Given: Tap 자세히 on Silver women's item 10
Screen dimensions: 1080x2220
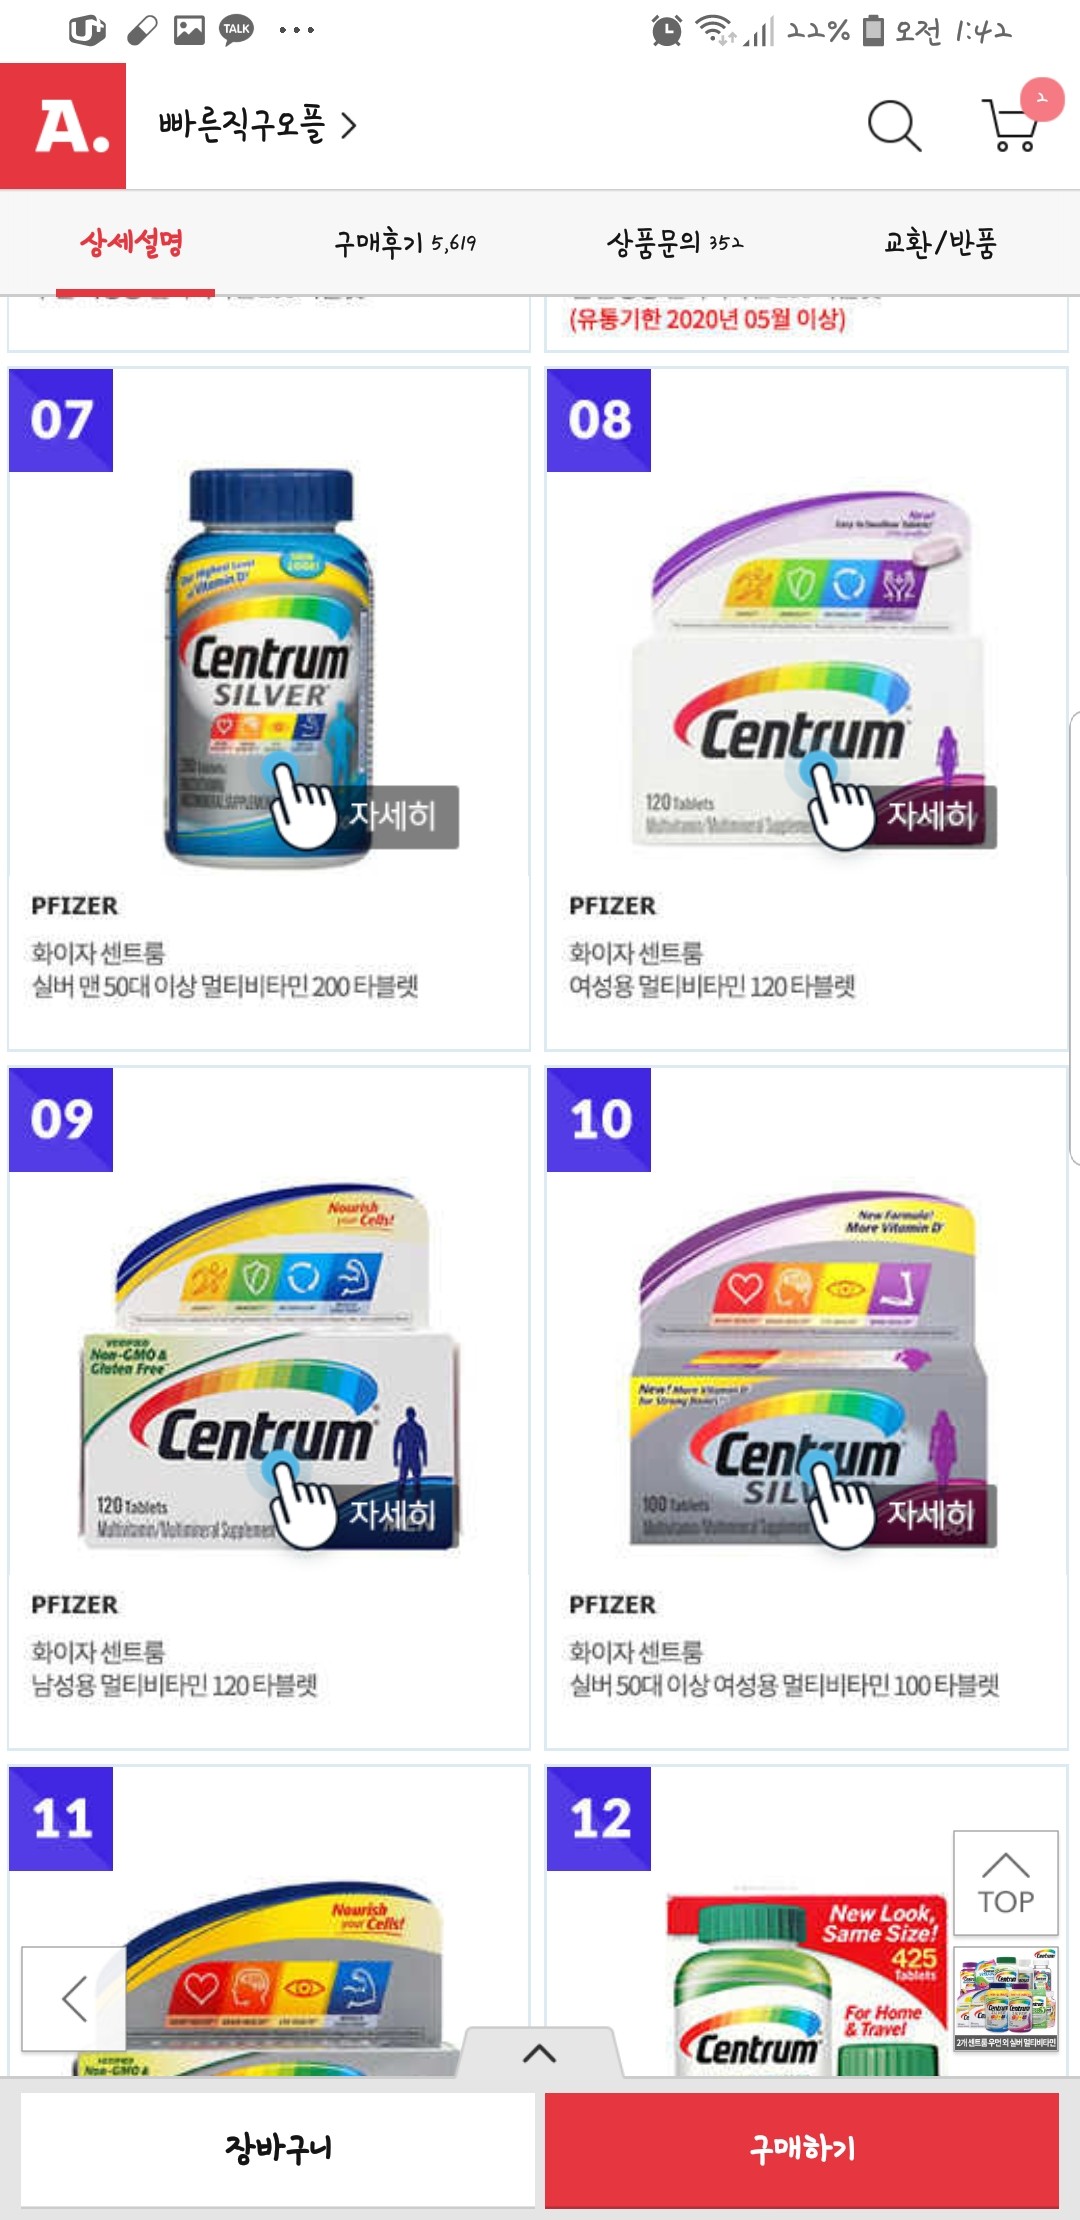Looking at the screenshot, I should coord(931,1516).
